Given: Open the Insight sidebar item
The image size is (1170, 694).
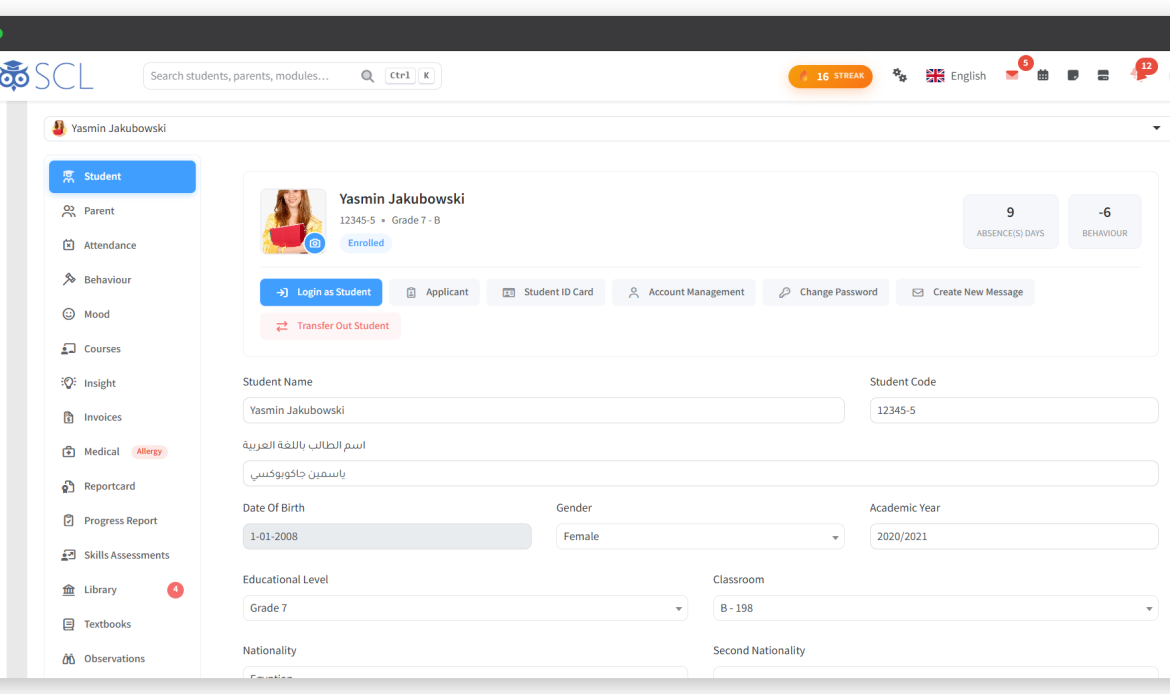Looking at the screenshot, I should 122,383.
